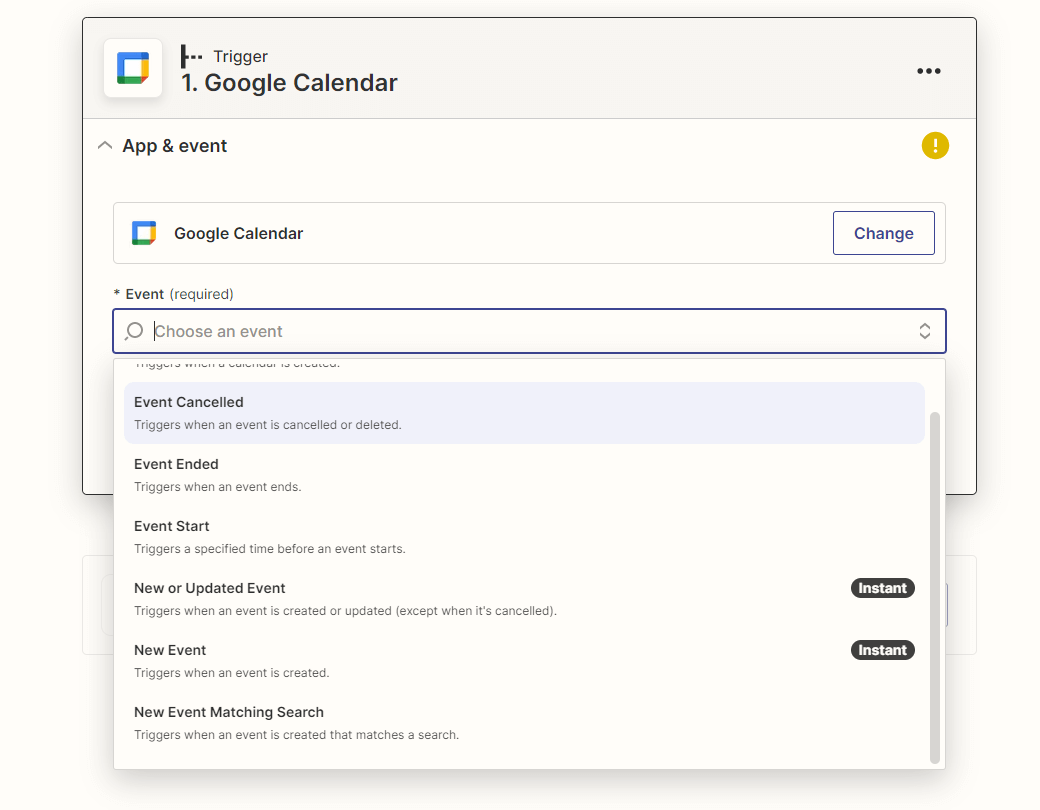Screen dimensions: 1040x810
Task: Click the 'Event (required)' field label
Action: tap(174, 294)
